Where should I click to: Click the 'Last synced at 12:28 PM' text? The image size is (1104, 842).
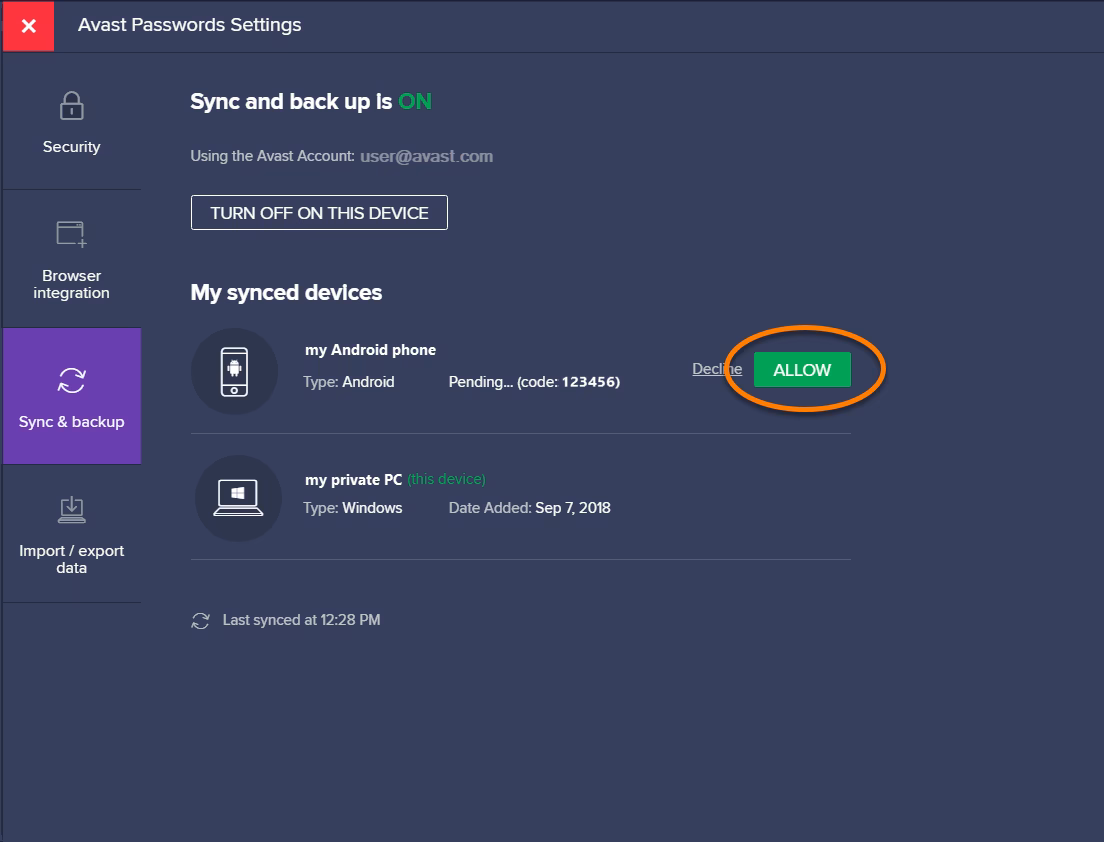pos(301,620)
